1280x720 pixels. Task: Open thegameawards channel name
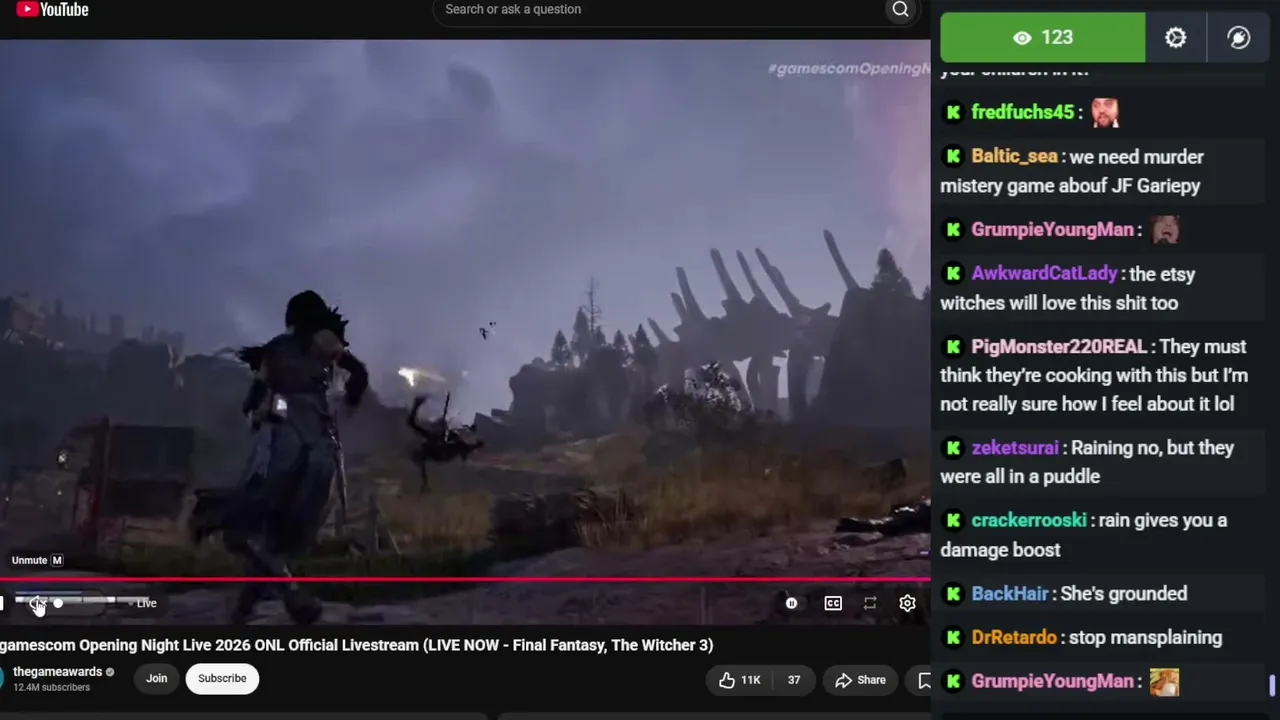(x=58, y=672)
